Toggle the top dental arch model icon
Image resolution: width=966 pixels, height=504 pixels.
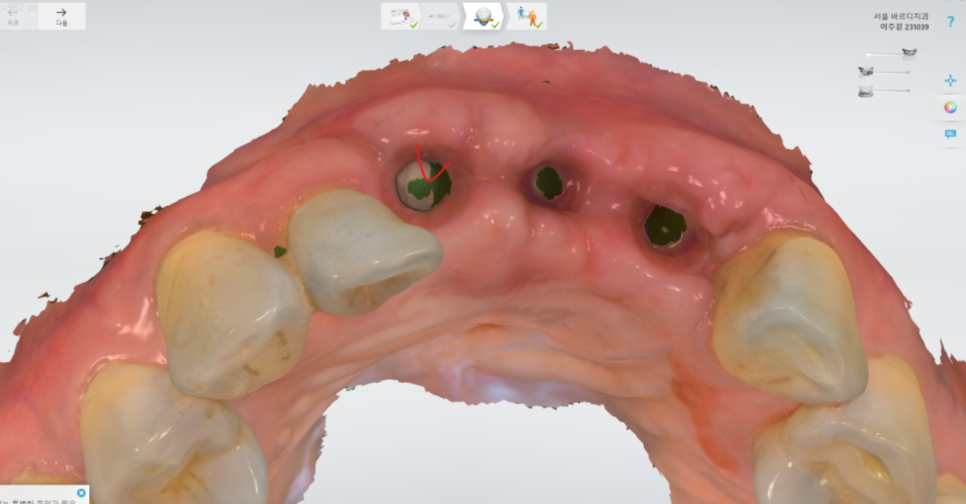click(x=909, y=53)
